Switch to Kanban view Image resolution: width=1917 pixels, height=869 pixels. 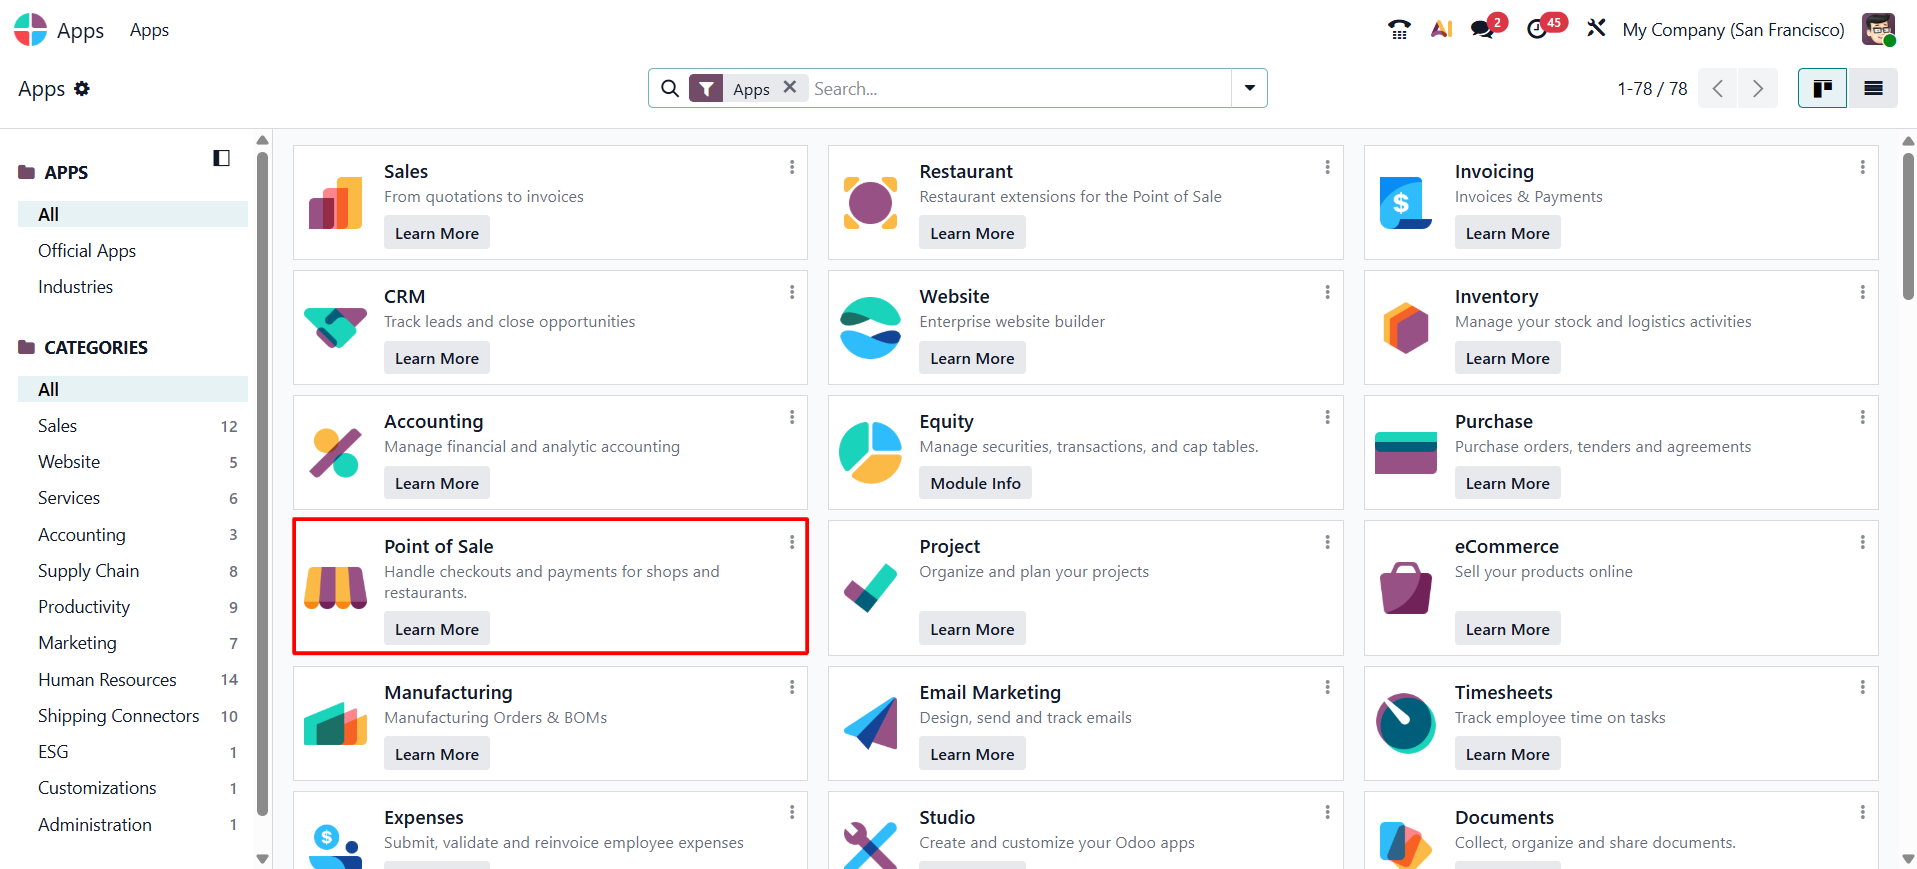1822,88
